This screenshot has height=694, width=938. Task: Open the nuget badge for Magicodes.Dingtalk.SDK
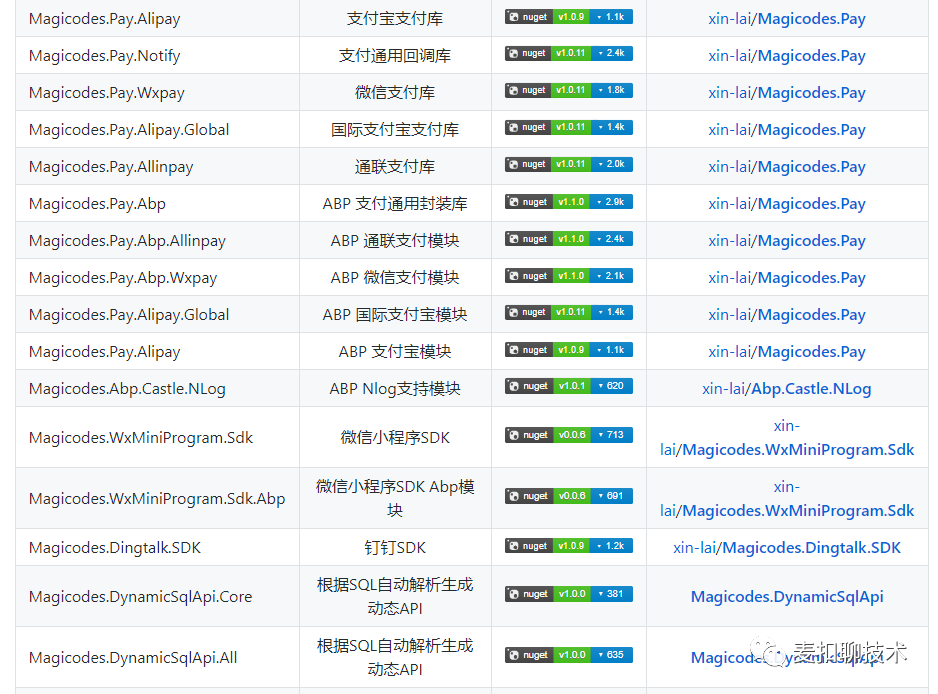point(568,546)
